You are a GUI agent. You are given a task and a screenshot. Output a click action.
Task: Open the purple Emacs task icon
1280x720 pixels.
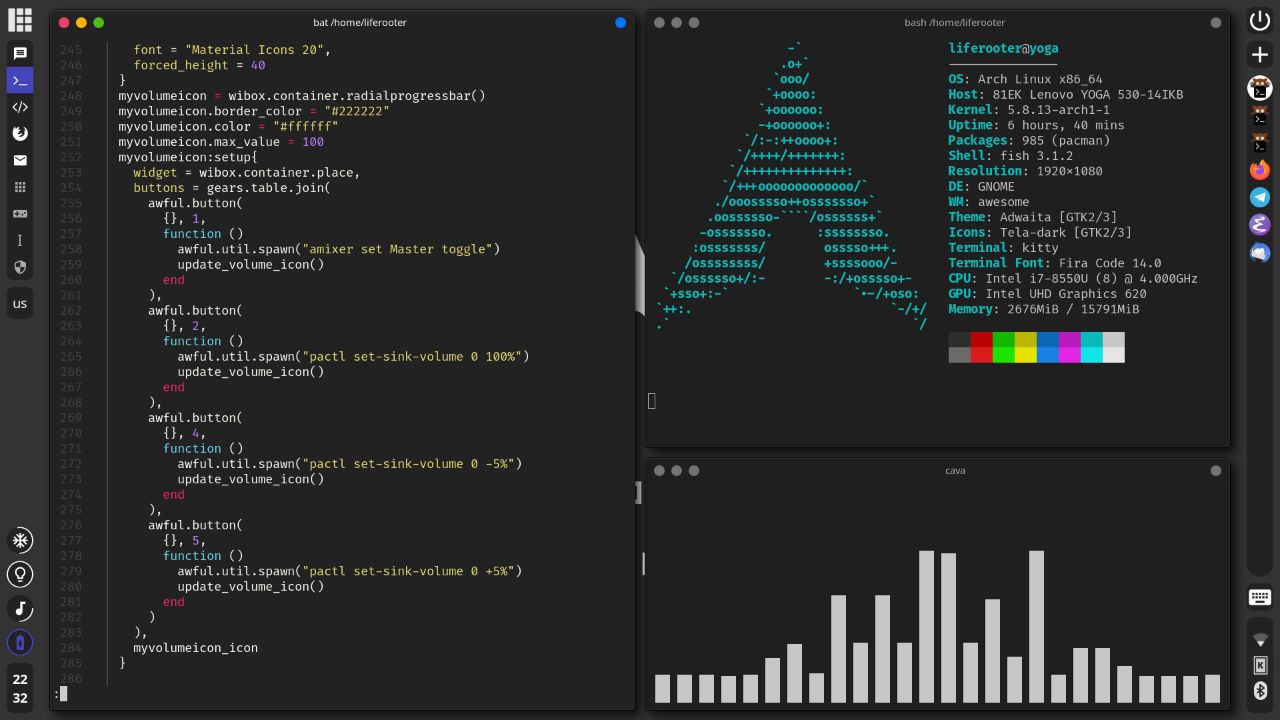[x=1260, y=225]
